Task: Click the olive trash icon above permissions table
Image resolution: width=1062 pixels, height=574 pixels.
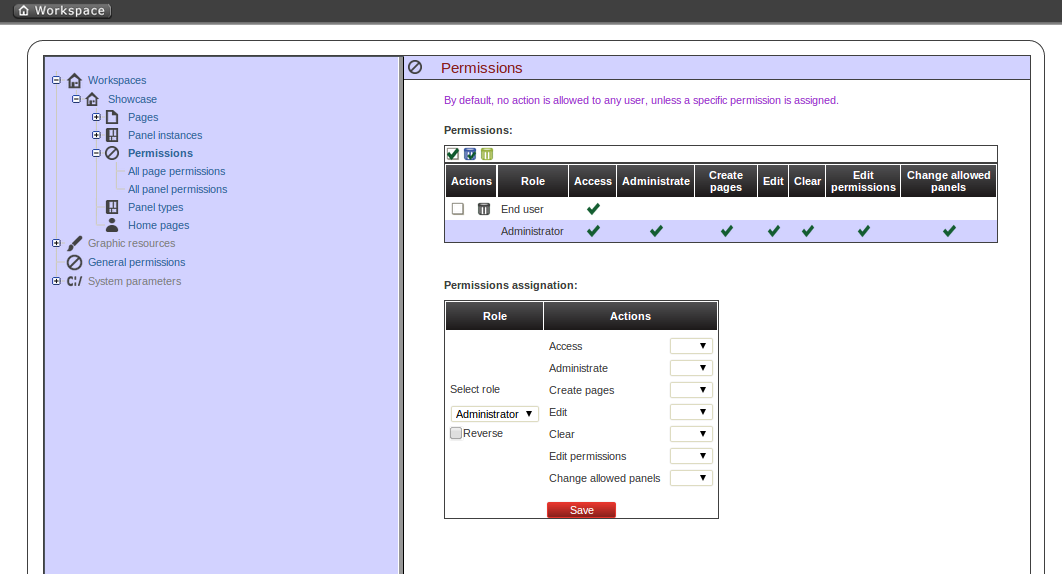Action: point(487,154)
